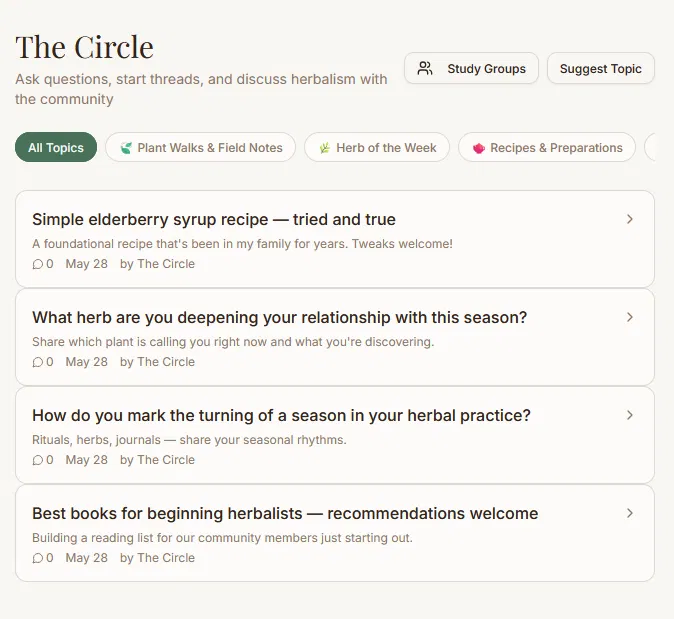Click comment bubble icon on season turning thread

pos(38,460)
